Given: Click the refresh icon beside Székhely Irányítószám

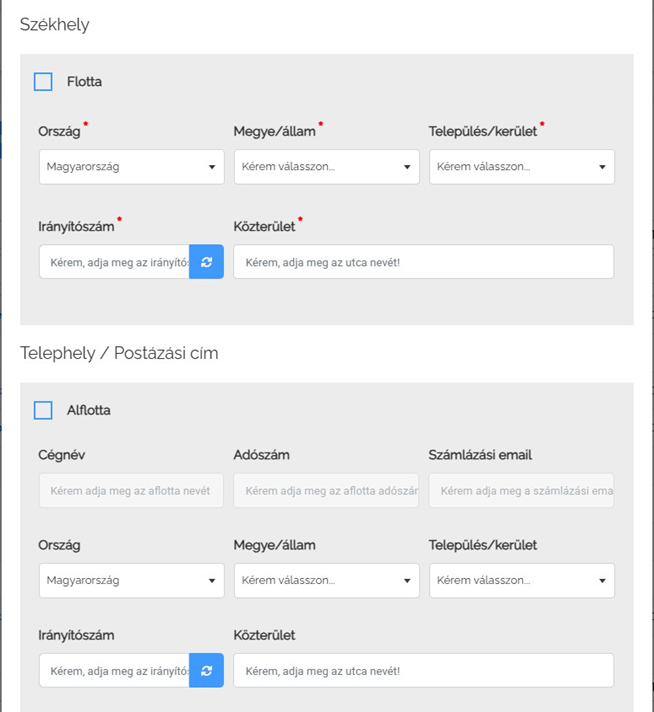Looking at the screenshot, I should (x=206, y=262).
